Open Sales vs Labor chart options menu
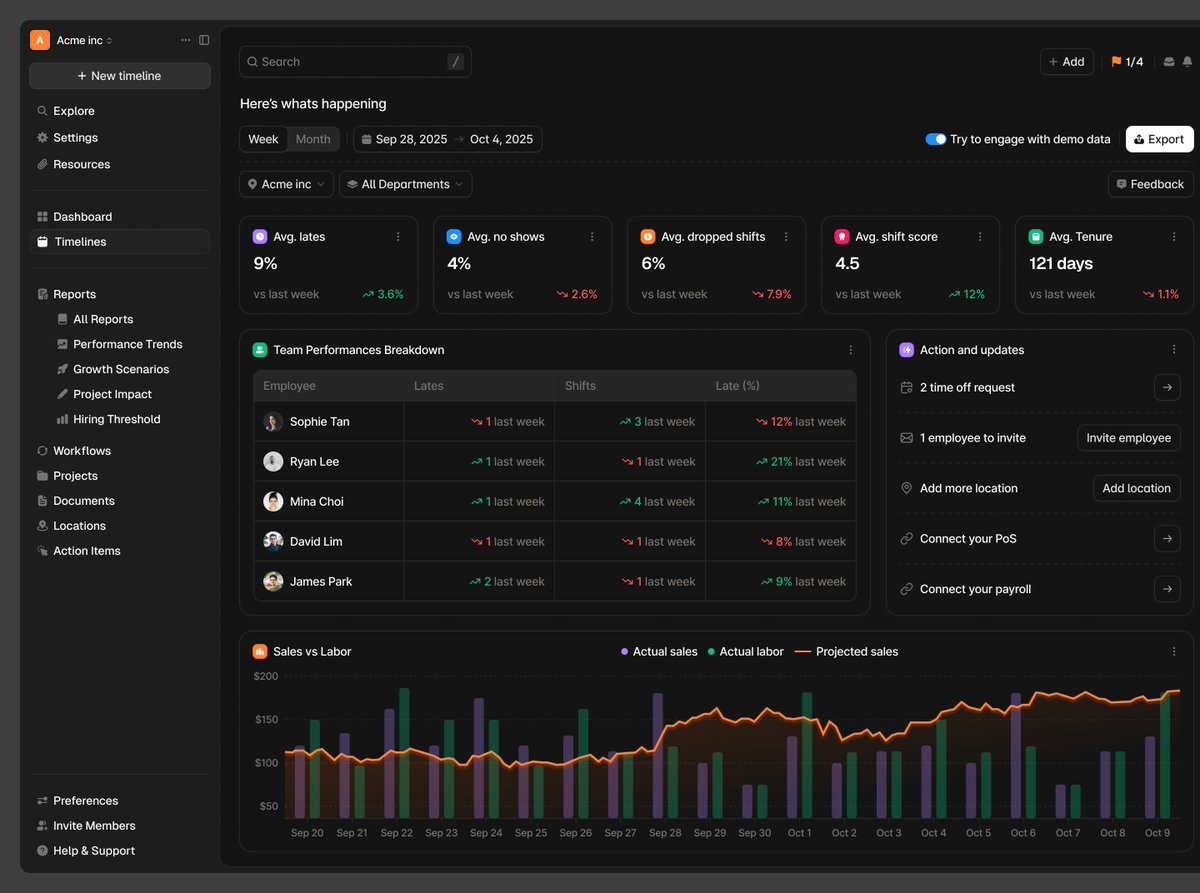Screen dimensions: 1200x893 (x=1174, y=651)
